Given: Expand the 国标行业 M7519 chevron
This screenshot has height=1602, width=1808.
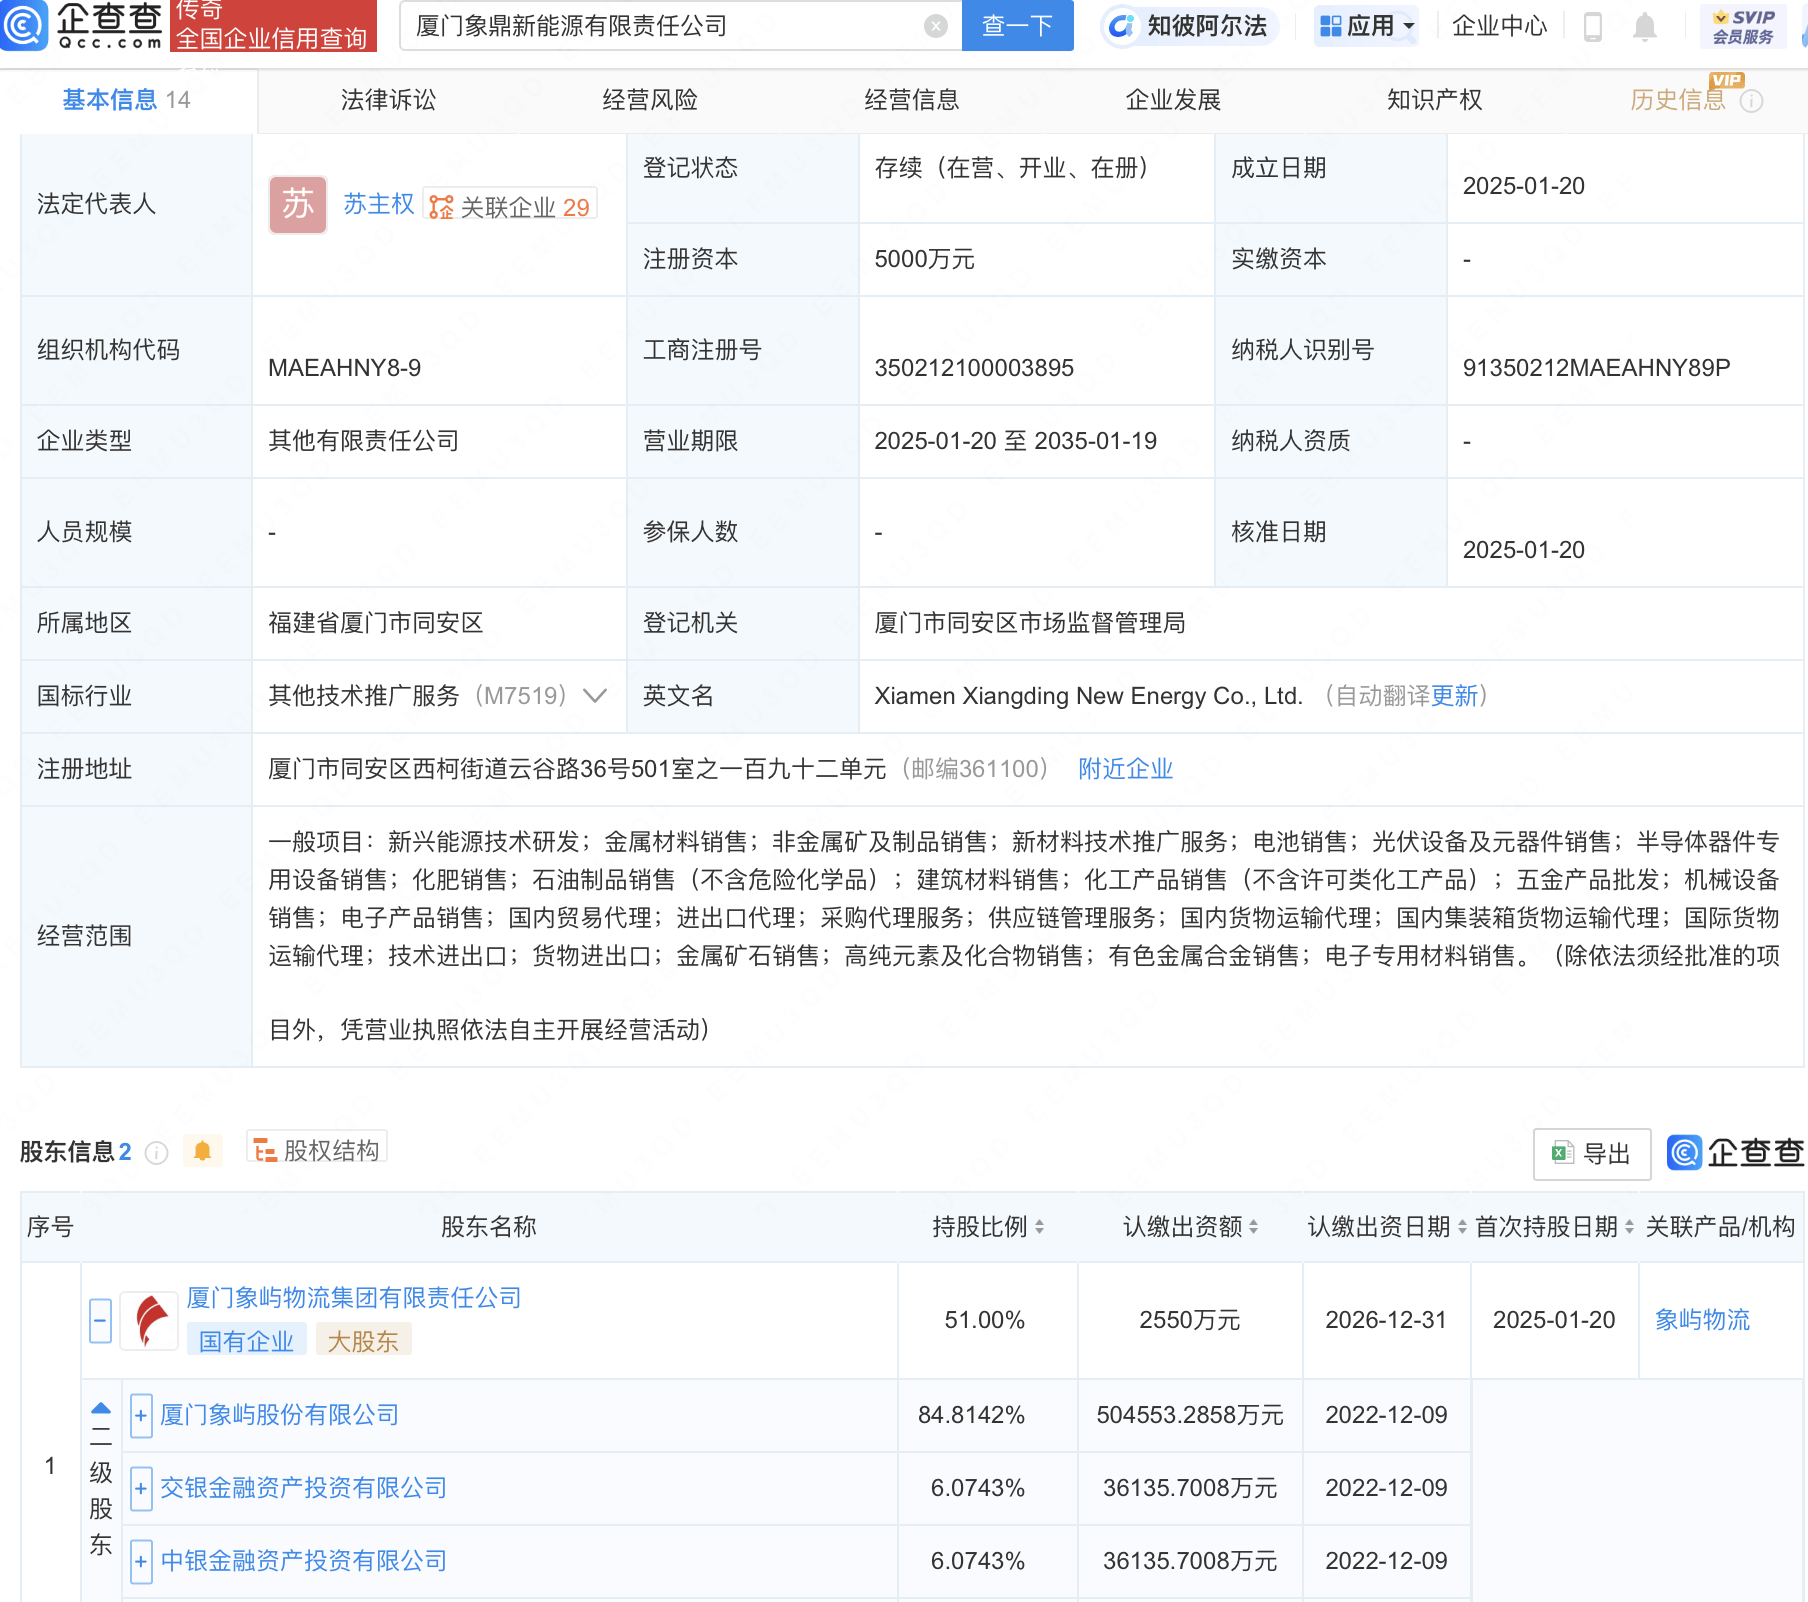Looking at the screenshot, I should click(595, 696).
